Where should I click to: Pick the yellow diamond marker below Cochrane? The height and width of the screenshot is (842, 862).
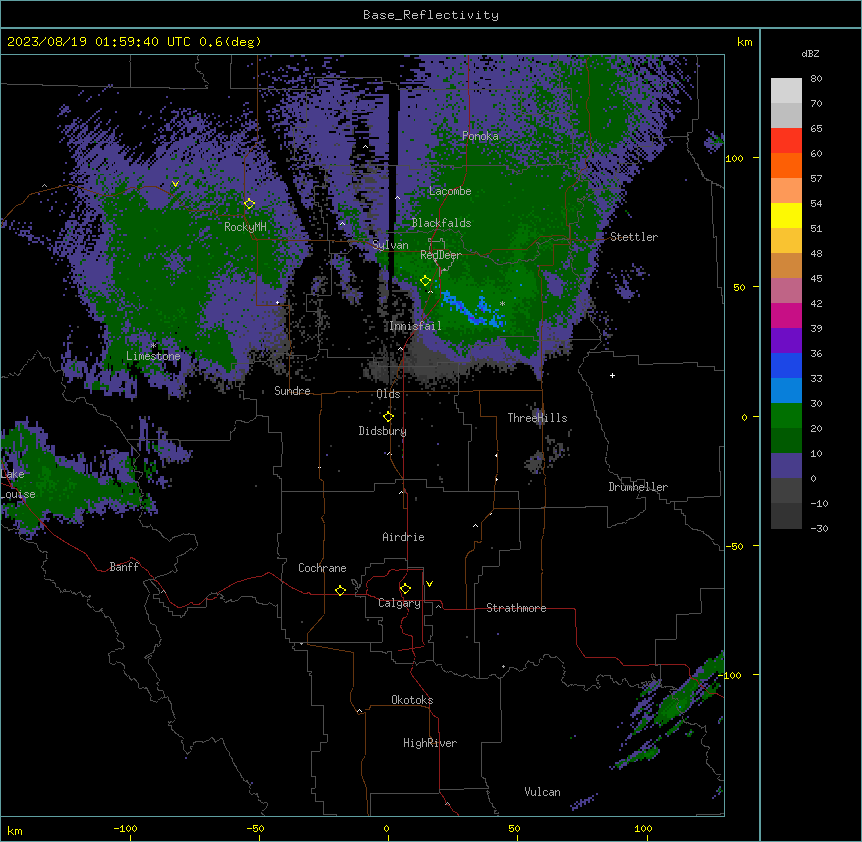tap(340, 590)
